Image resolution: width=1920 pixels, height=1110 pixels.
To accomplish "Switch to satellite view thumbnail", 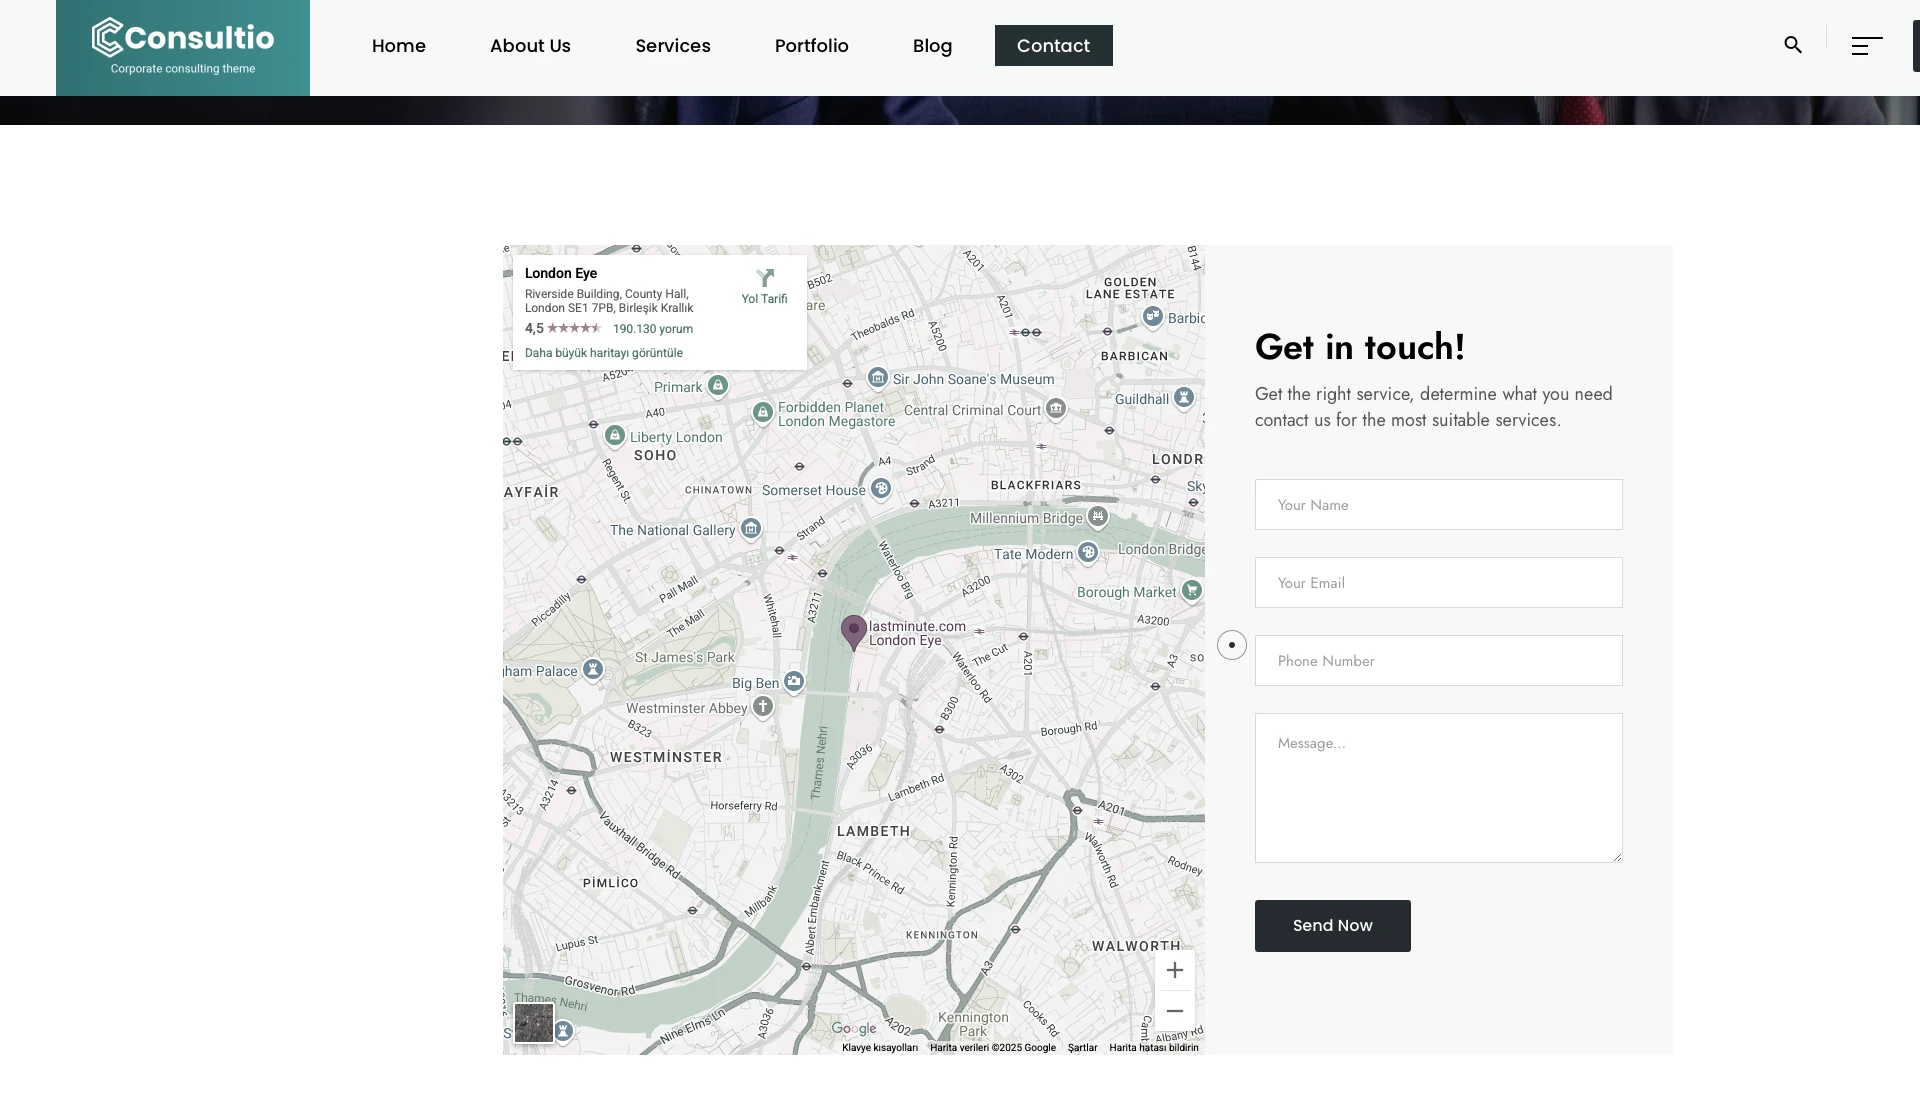I will [x=534, y=1023].
